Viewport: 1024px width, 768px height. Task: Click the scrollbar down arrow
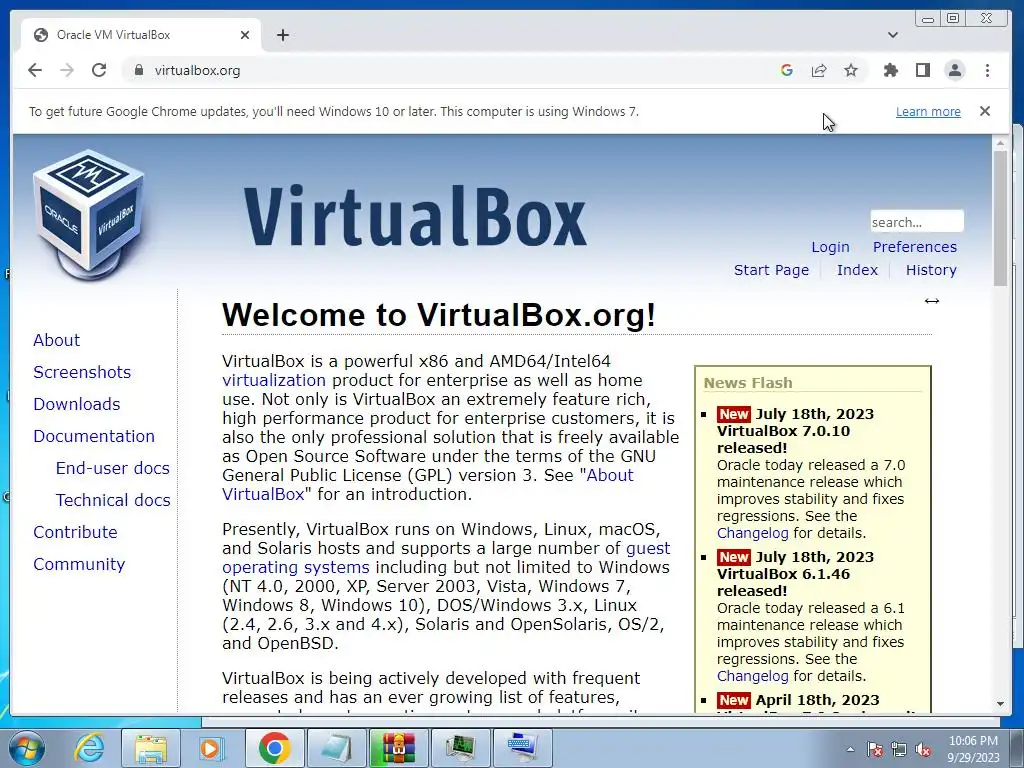1000,703
